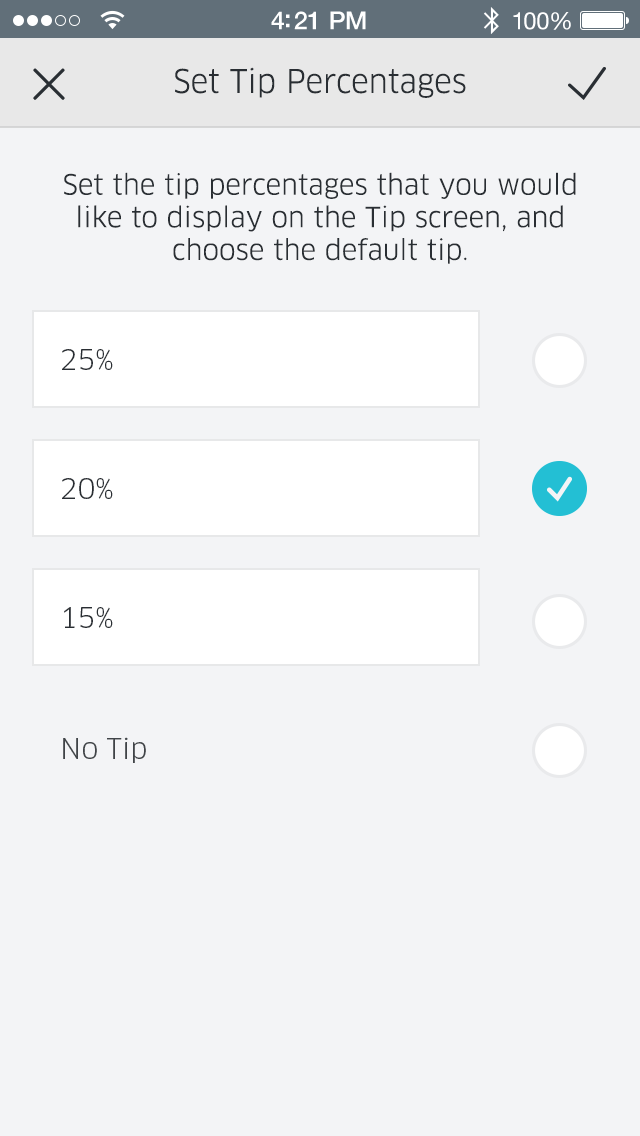Tap the X cancel icon
640x1136 pixels.
tap(49, 84)
